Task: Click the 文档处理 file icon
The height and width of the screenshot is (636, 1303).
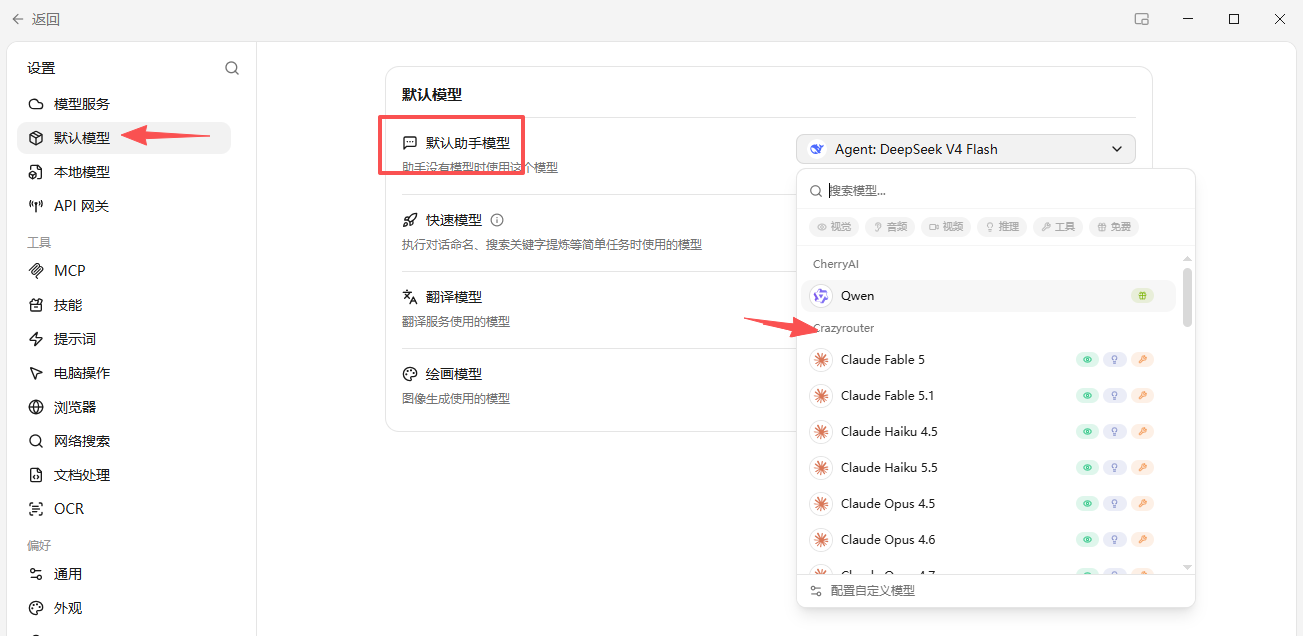Action: click(36, 475)
